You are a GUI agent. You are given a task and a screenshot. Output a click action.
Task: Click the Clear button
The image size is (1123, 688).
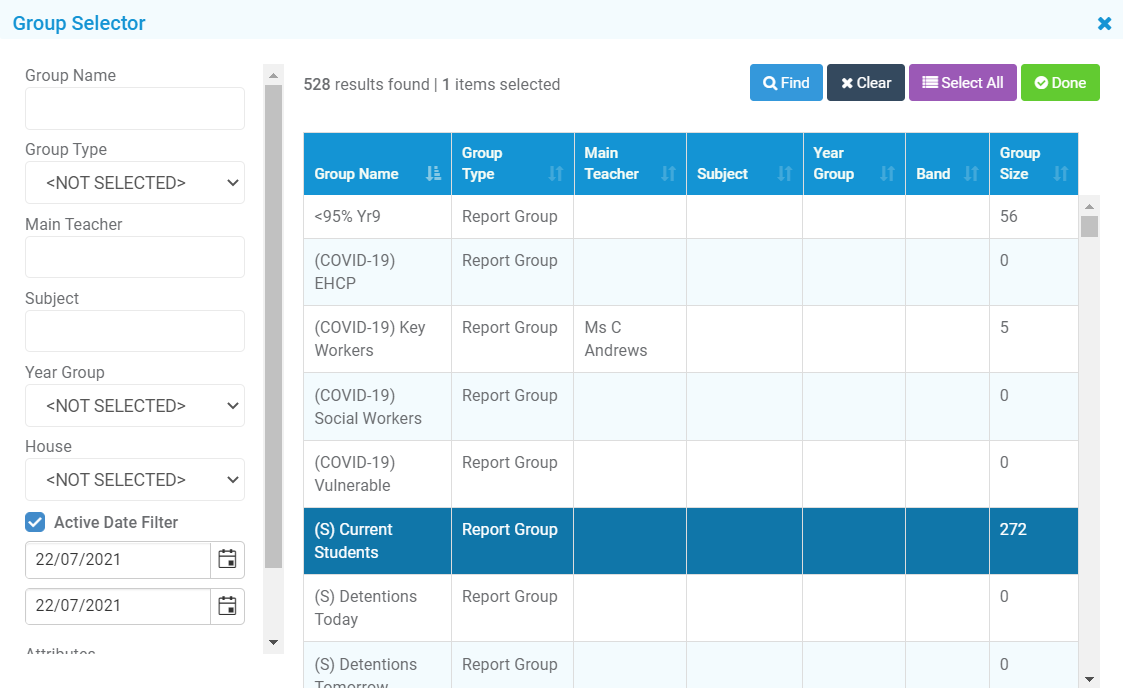tap(865, 82)
